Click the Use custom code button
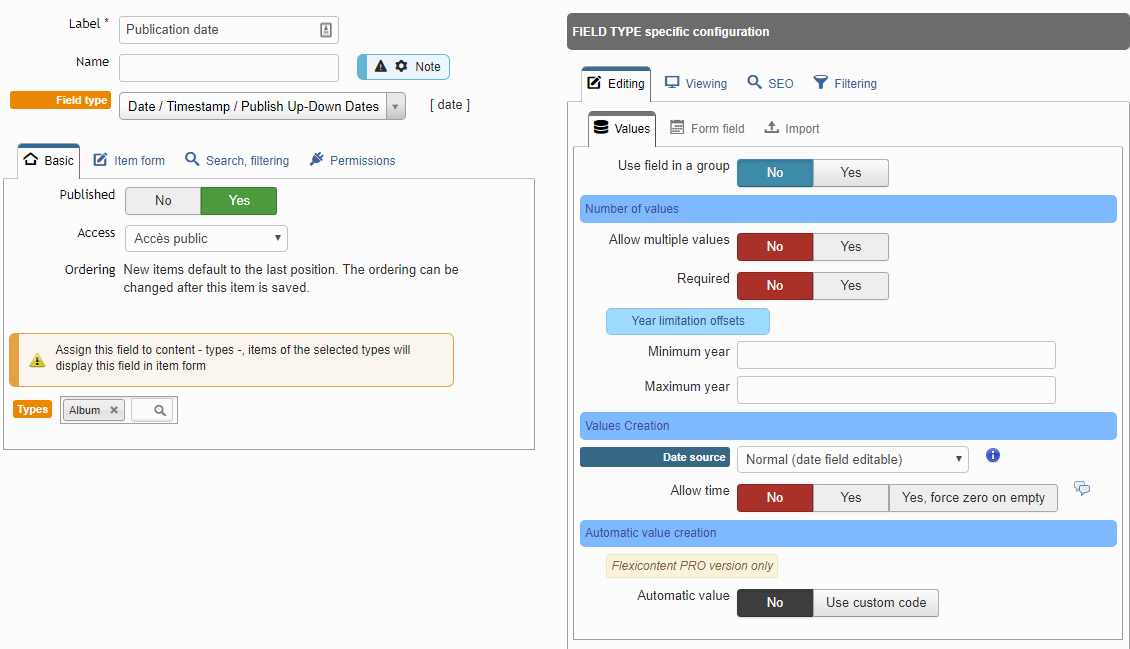 pyautogui.click(x=875, y=603)
